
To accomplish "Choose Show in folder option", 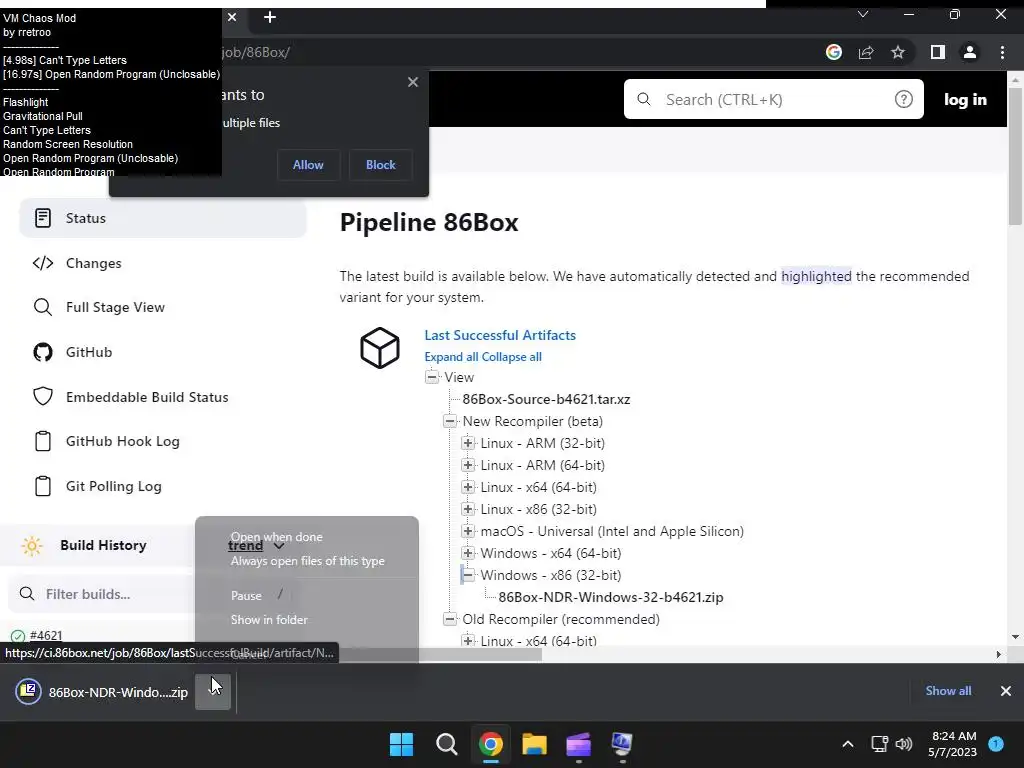I will point(269,620).
